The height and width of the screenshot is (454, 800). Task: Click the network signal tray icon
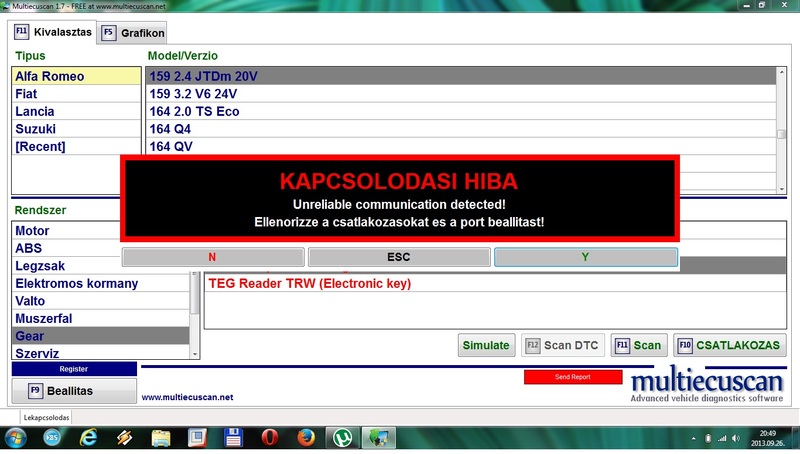coord(722,438)
